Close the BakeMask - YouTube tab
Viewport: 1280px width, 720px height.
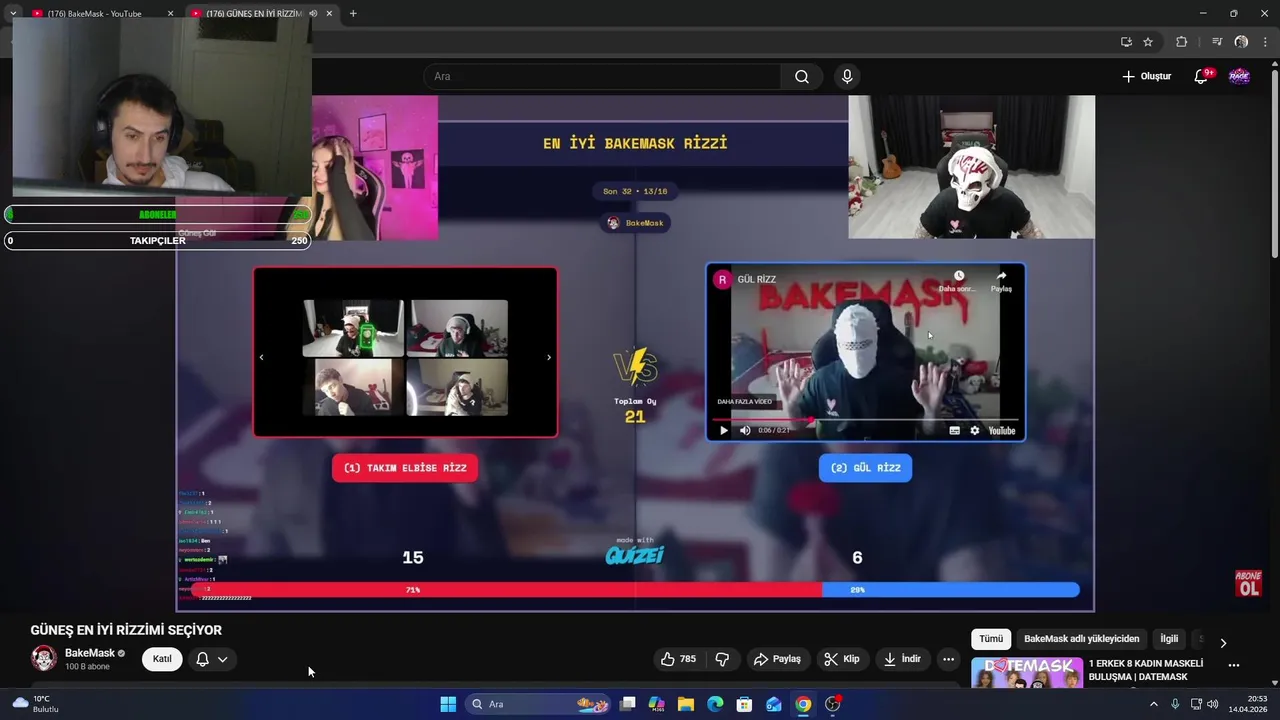[x=170, y=13]
